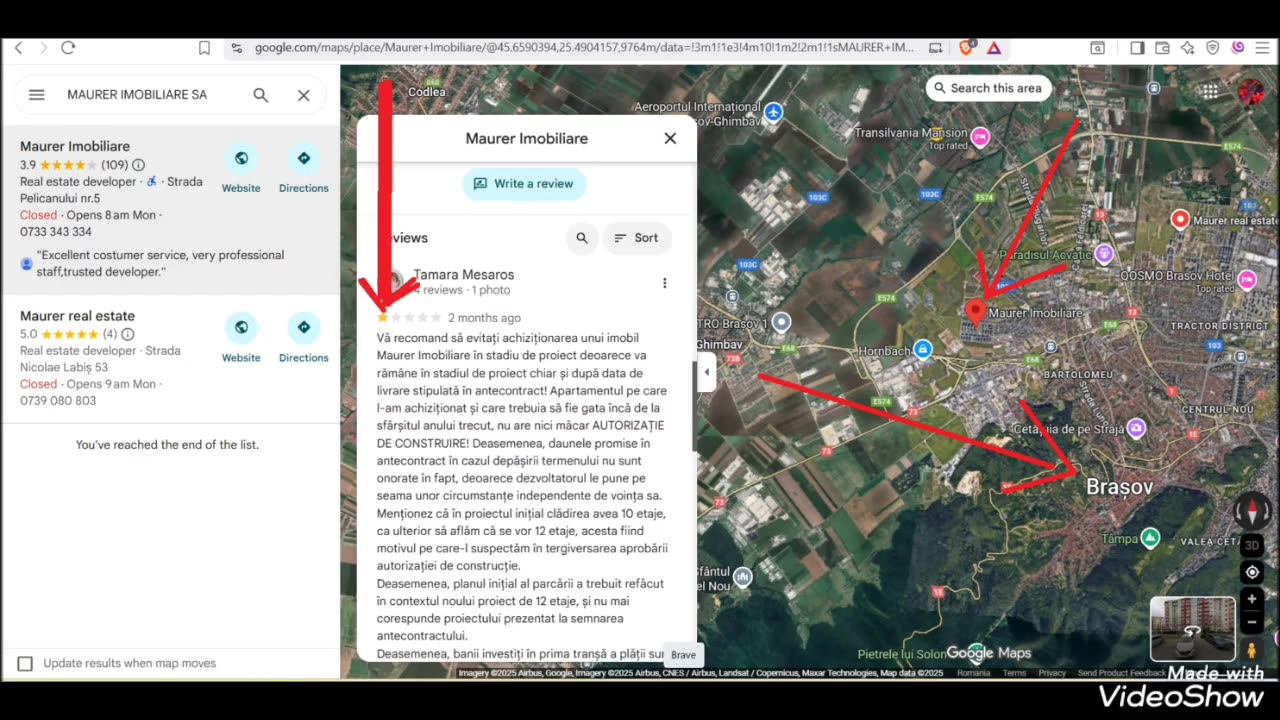Click the Search this area button
Screen dimensions: 1280x720
coord(988,88)
